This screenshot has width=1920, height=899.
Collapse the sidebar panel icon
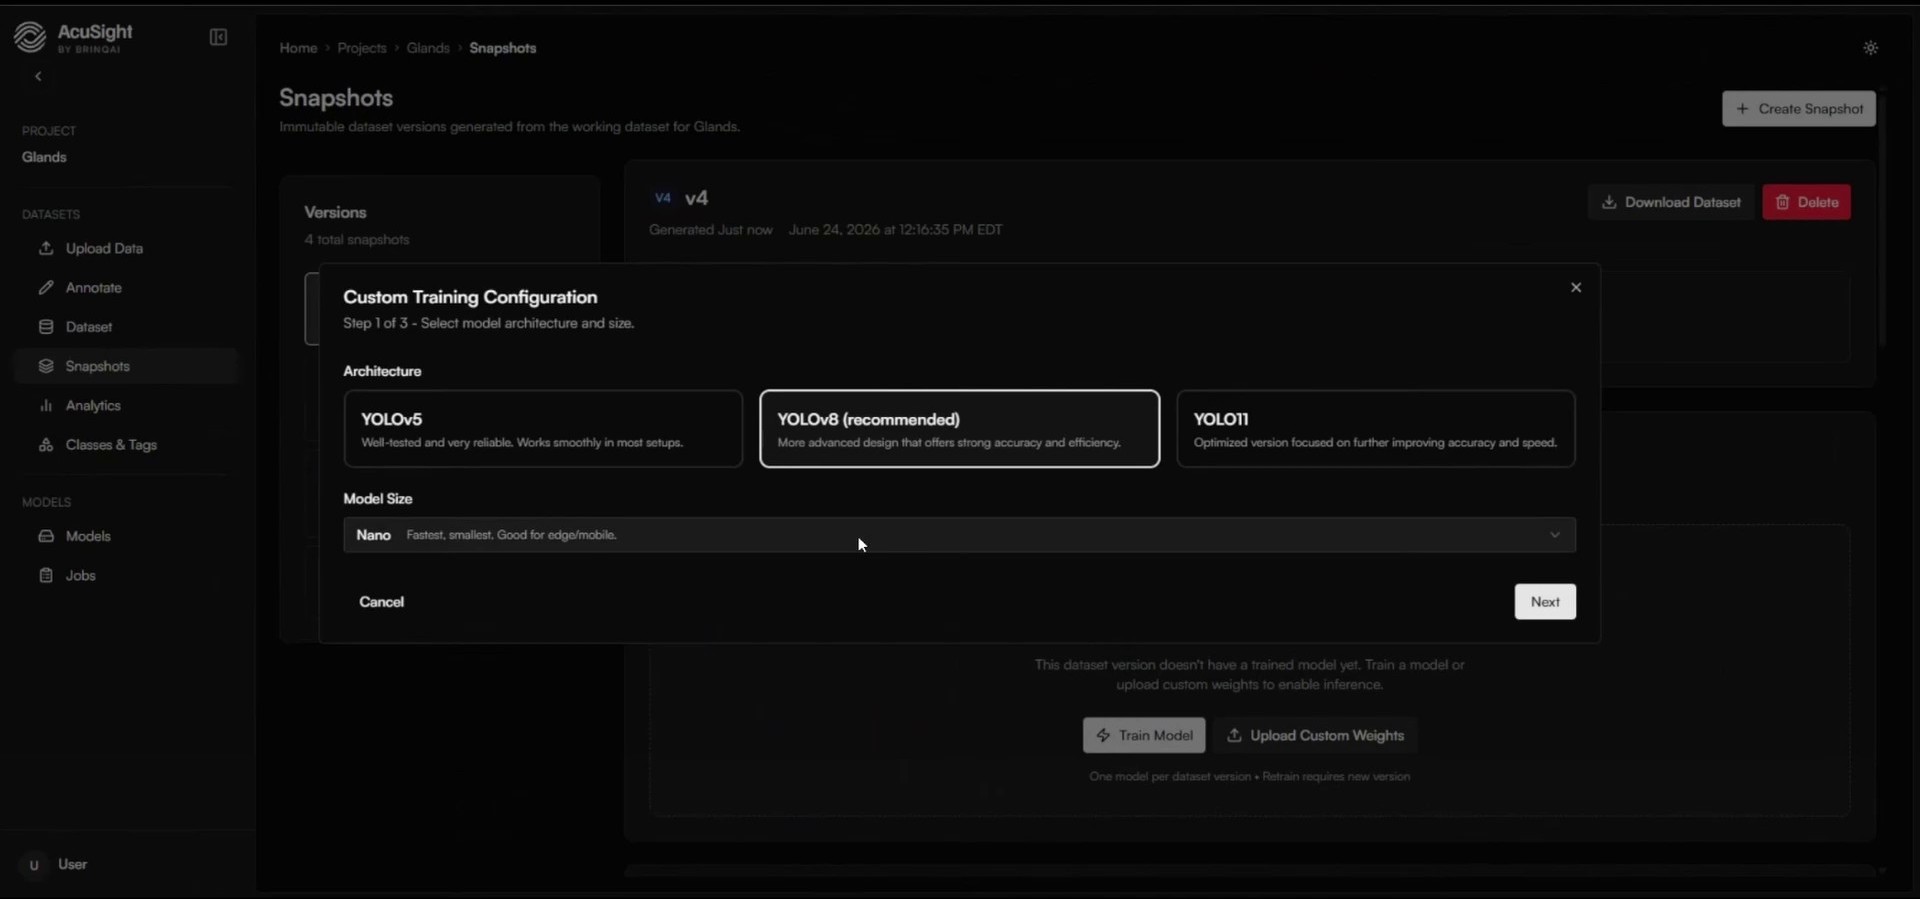point(218,37)
